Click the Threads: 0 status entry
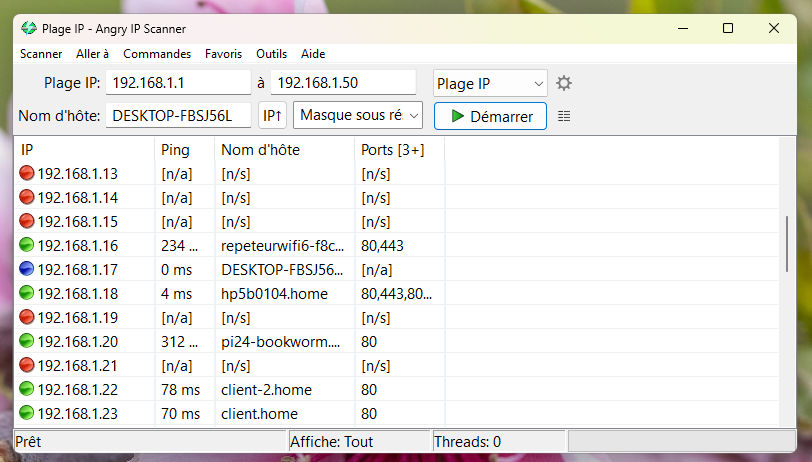The width and height of the screenshot is (812, 462). 468,442
